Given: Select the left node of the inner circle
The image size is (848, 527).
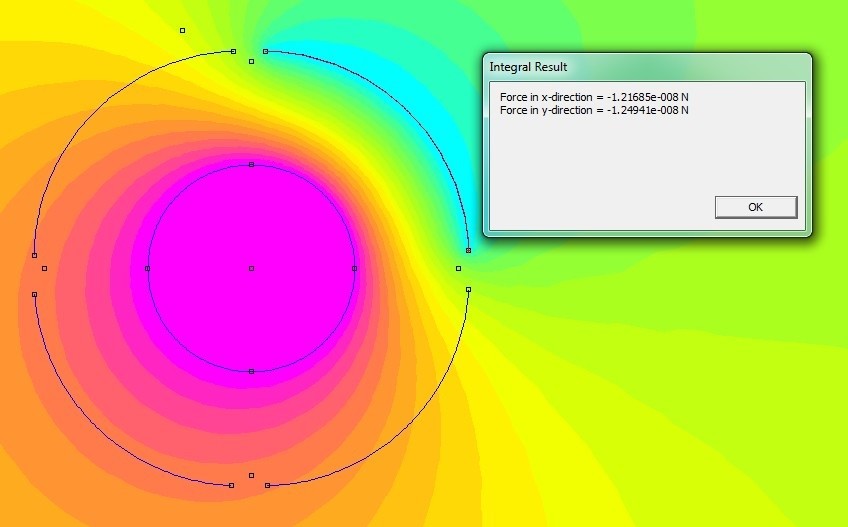Looking at the screenshot, I should click(x=148, y=268).
